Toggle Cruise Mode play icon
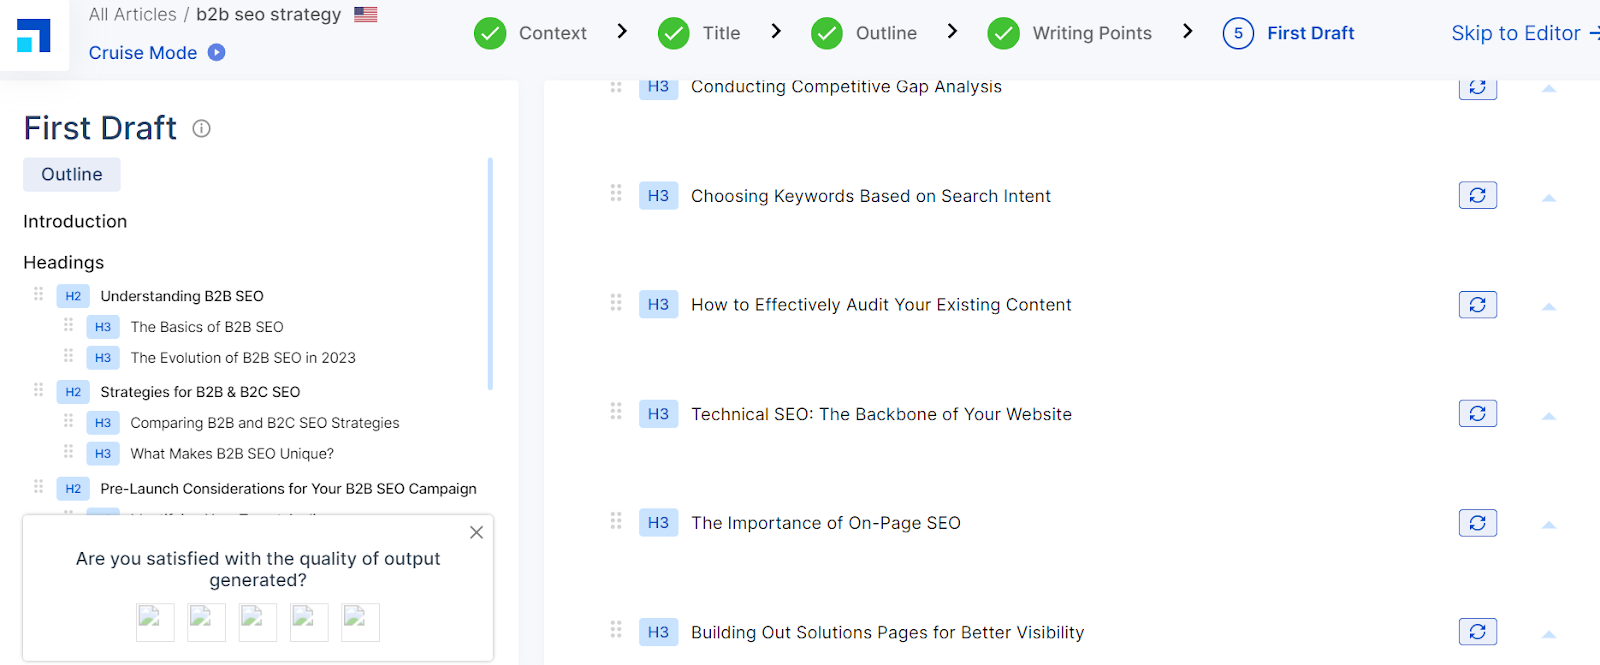Screen dimensions: 1600x665 coord(216,52)
